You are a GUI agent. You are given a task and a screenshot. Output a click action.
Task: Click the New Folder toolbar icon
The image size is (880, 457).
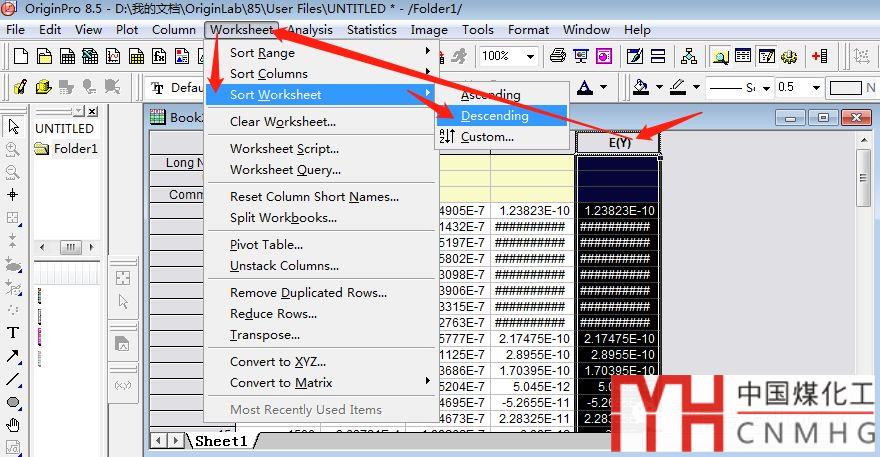44,56
